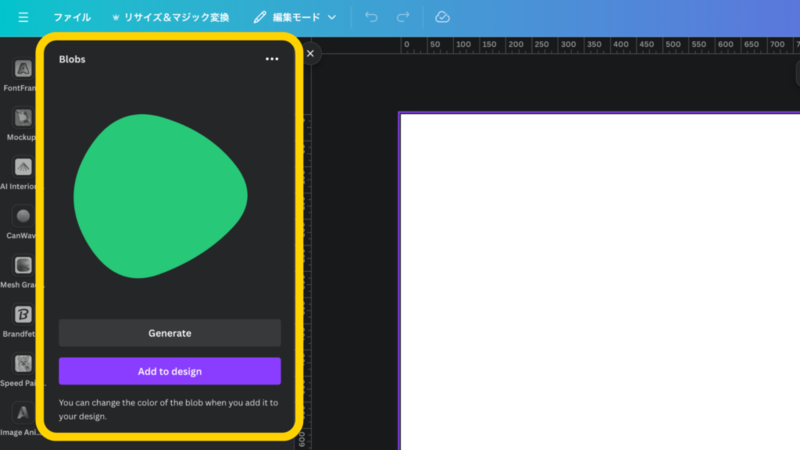Click the Generate button
This screenshot has width=800, height=450.
tap(170, 333)
